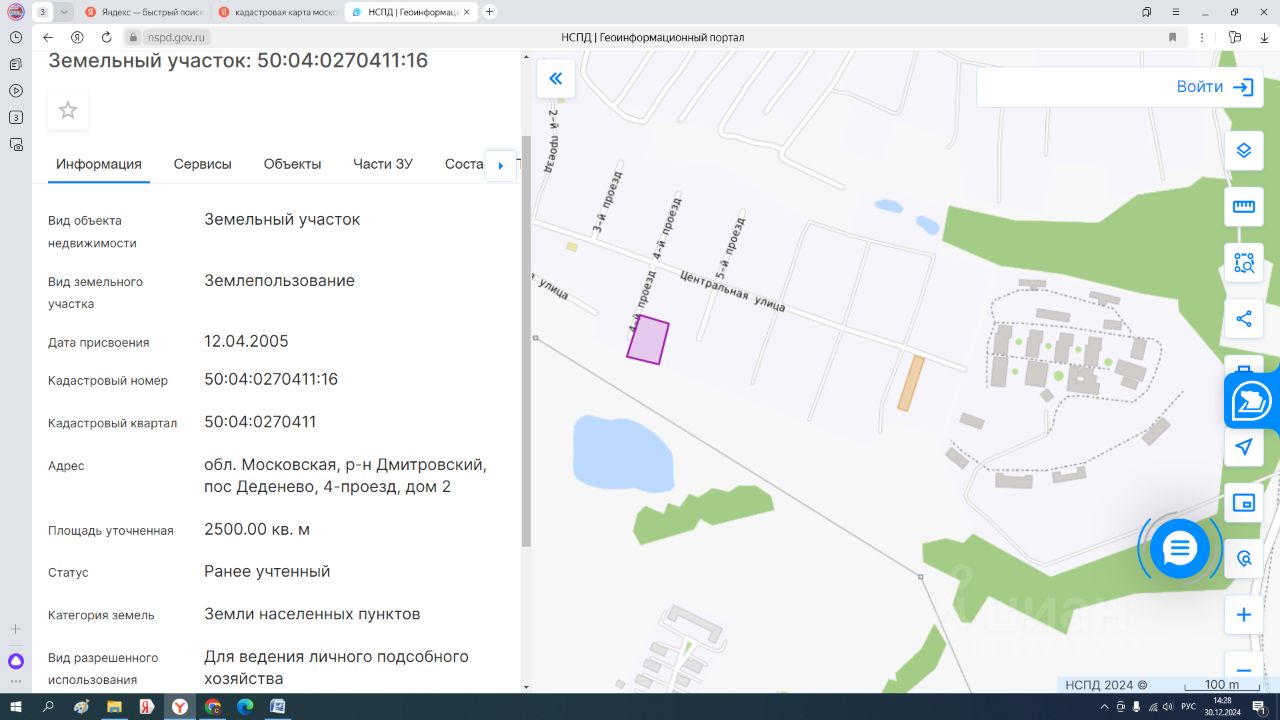Open the Части ЗУ tab
The image size is (1280, 720).
tap(383, 164)
